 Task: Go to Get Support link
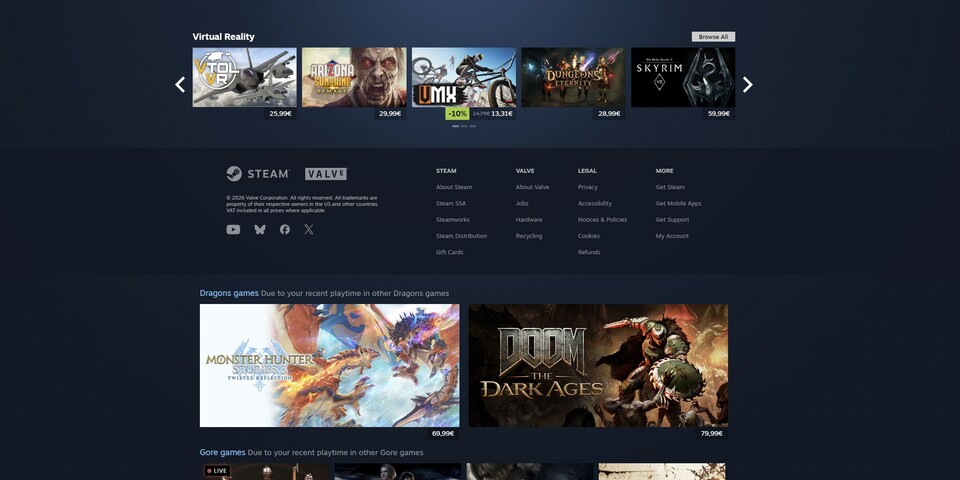click(672, 219)
